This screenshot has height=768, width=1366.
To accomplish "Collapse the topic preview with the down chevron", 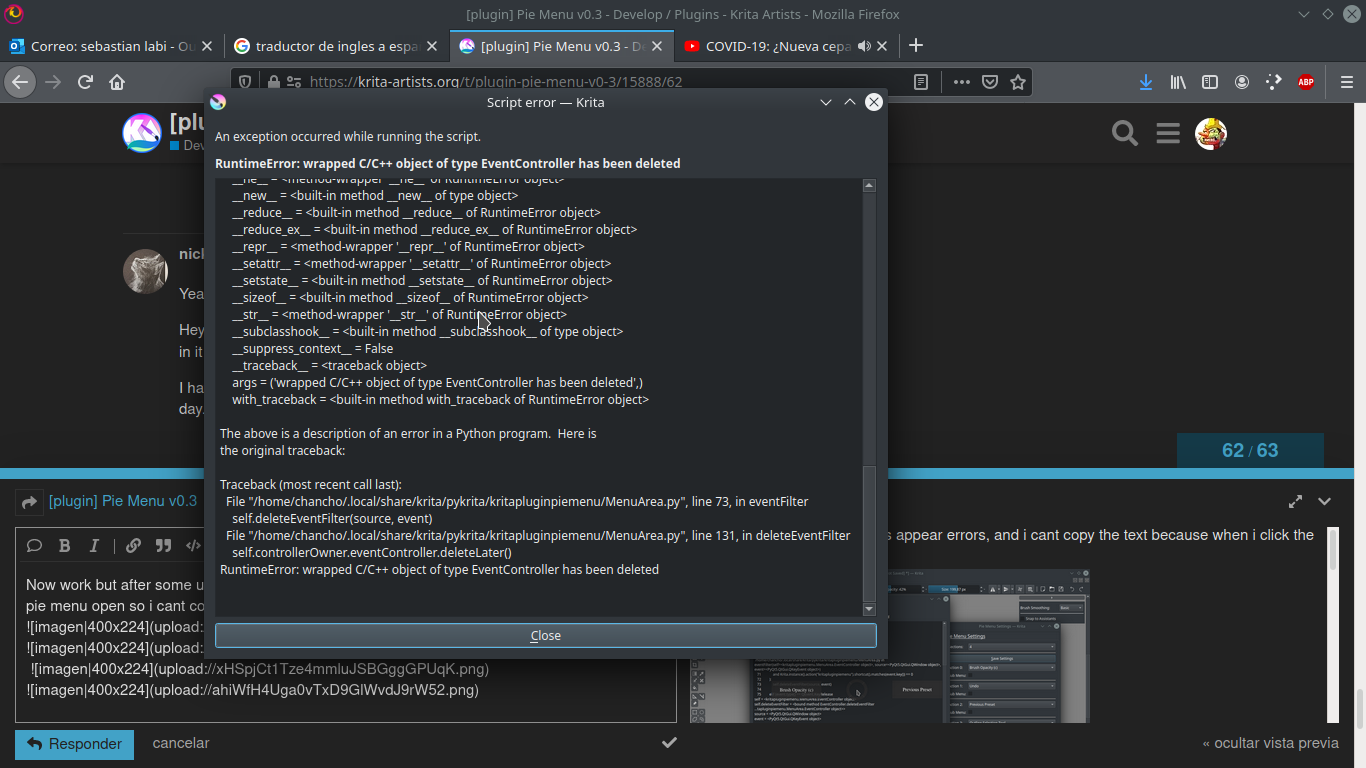I will pos(1324,501).
